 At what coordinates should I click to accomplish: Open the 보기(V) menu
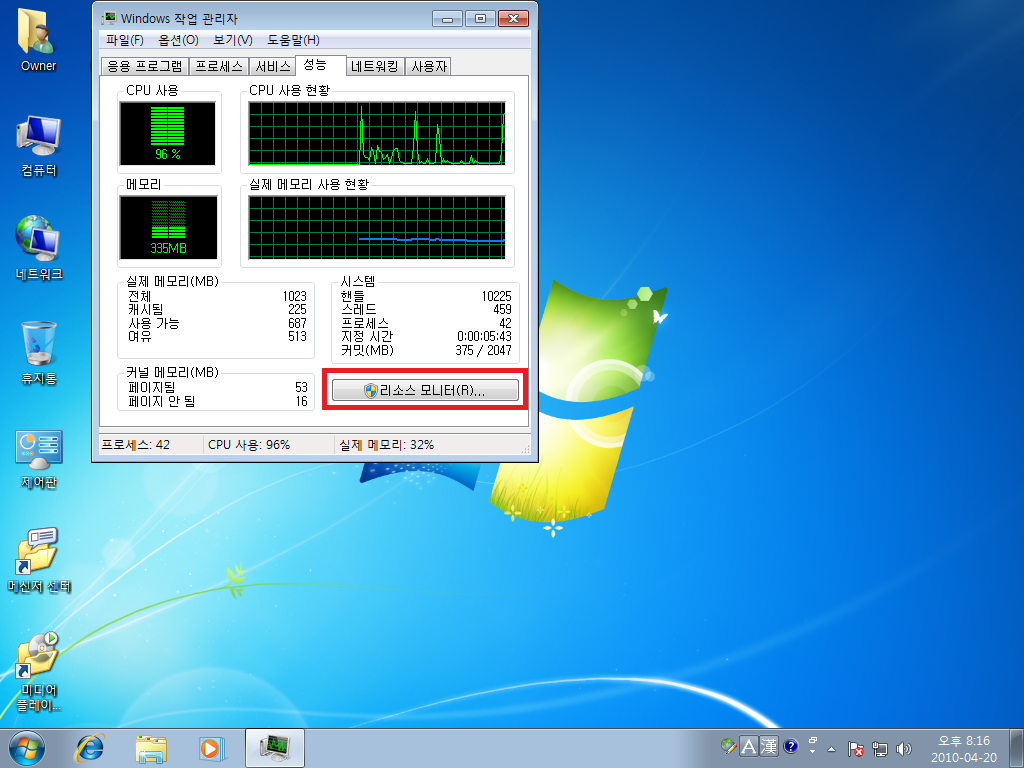(x=232, y=40)
